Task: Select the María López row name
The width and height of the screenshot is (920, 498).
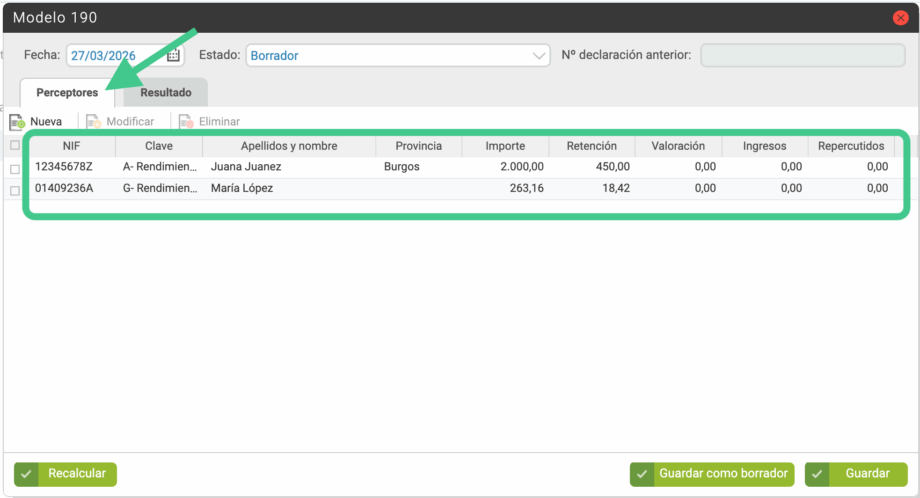Action: (x=242, y=188)
